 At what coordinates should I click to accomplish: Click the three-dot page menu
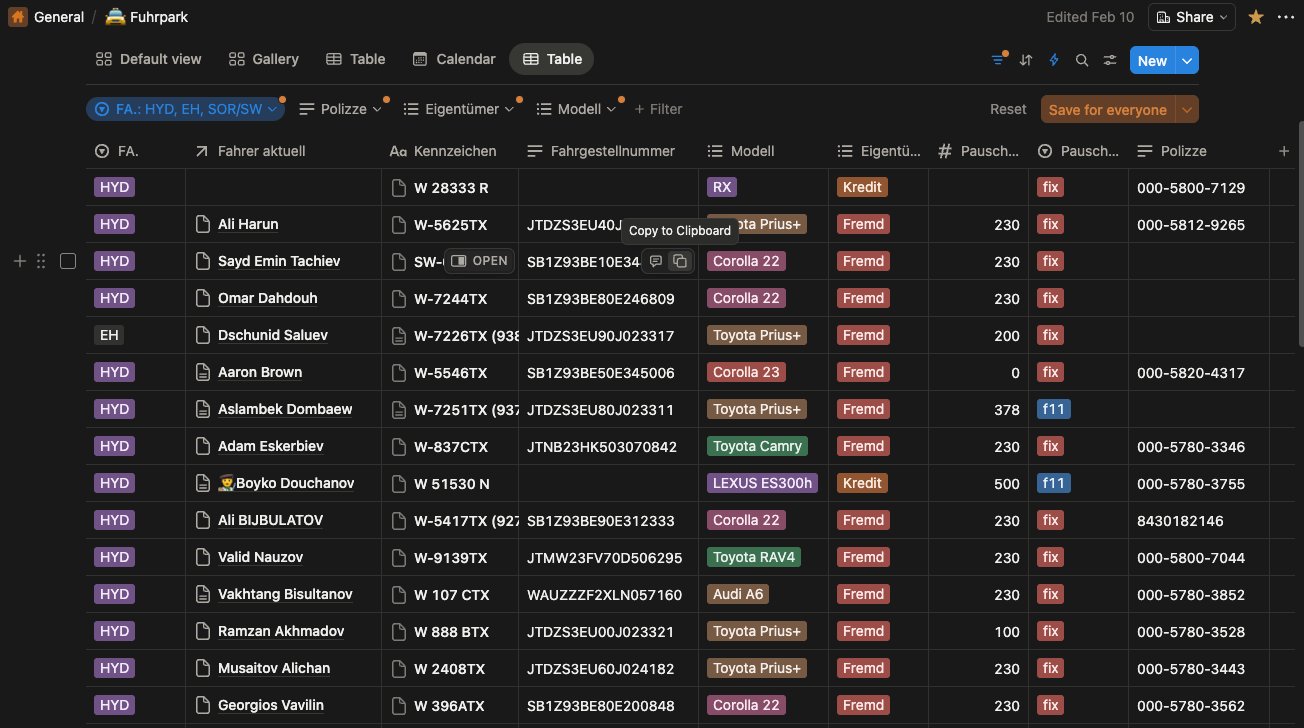pyautogui.click(x=1284, y=17)
